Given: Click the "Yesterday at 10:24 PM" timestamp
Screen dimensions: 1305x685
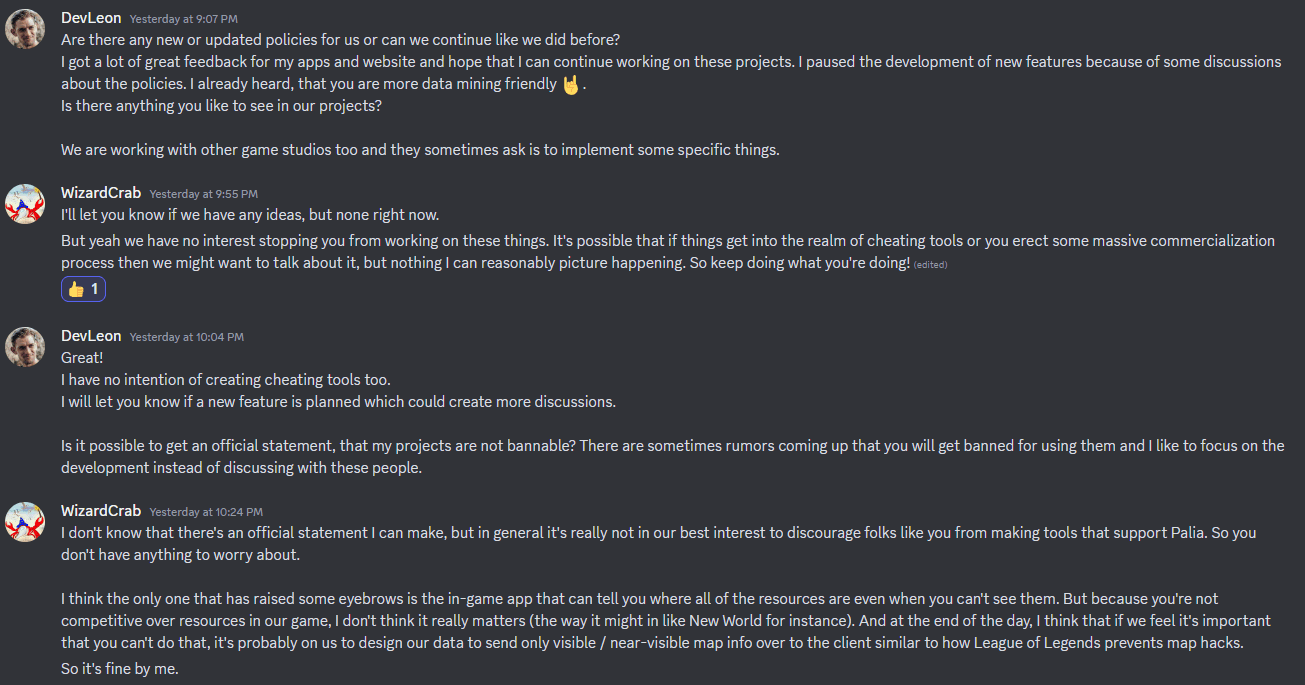Looking at the screenshot, I should click(207, 512).
